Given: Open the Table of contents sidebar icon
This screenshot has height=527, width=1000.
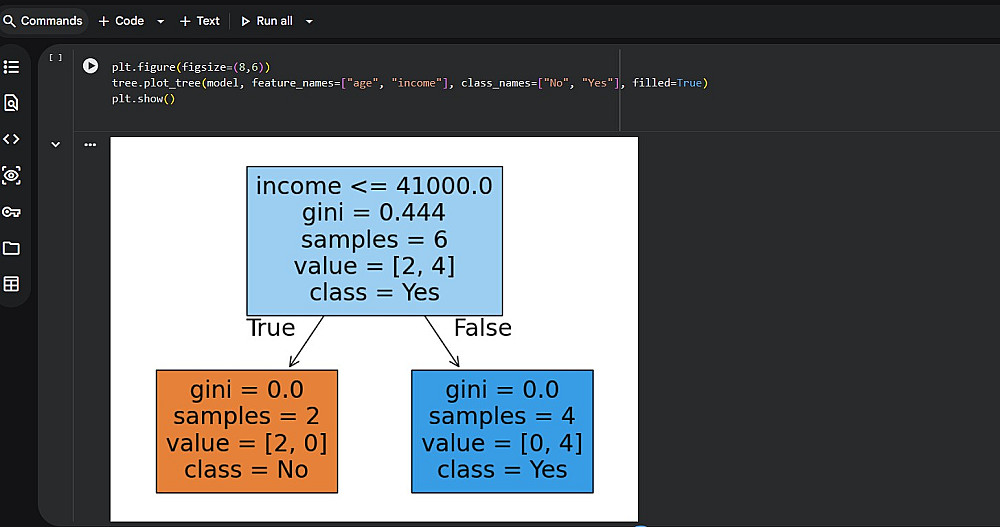Looking at the screenshot, I should pyautogui.click(x=12, y=67).
